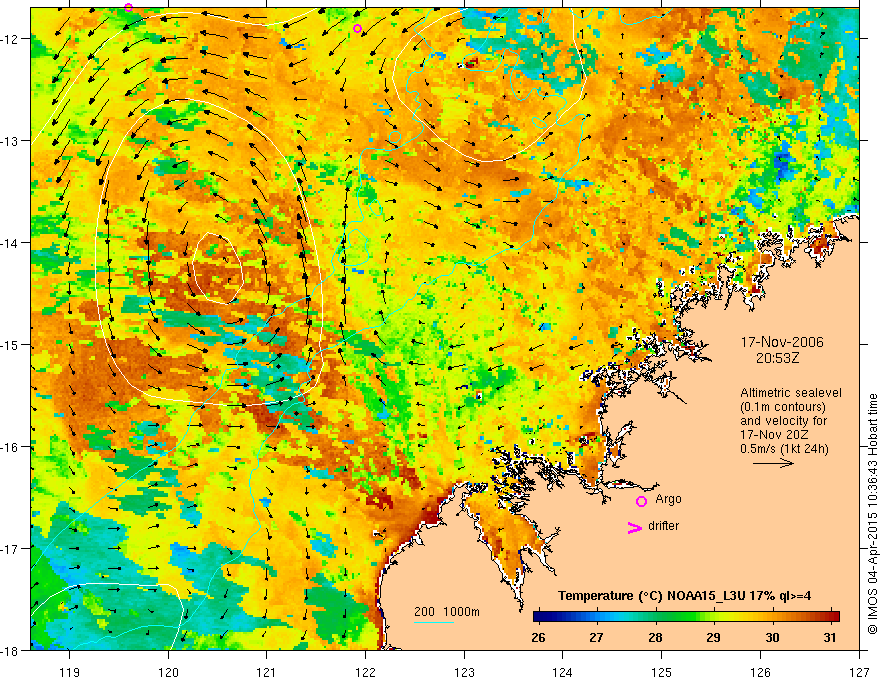Click the latitude axis label -13
The image size is (880, 680).
click(x=11, y=141)
